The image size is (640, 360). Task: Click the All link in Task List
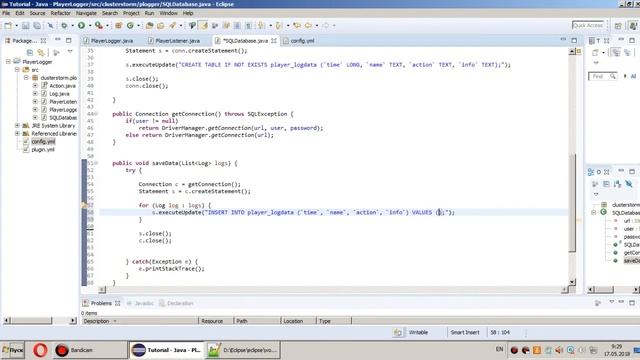pyautogui.click(x=633, y=76)
